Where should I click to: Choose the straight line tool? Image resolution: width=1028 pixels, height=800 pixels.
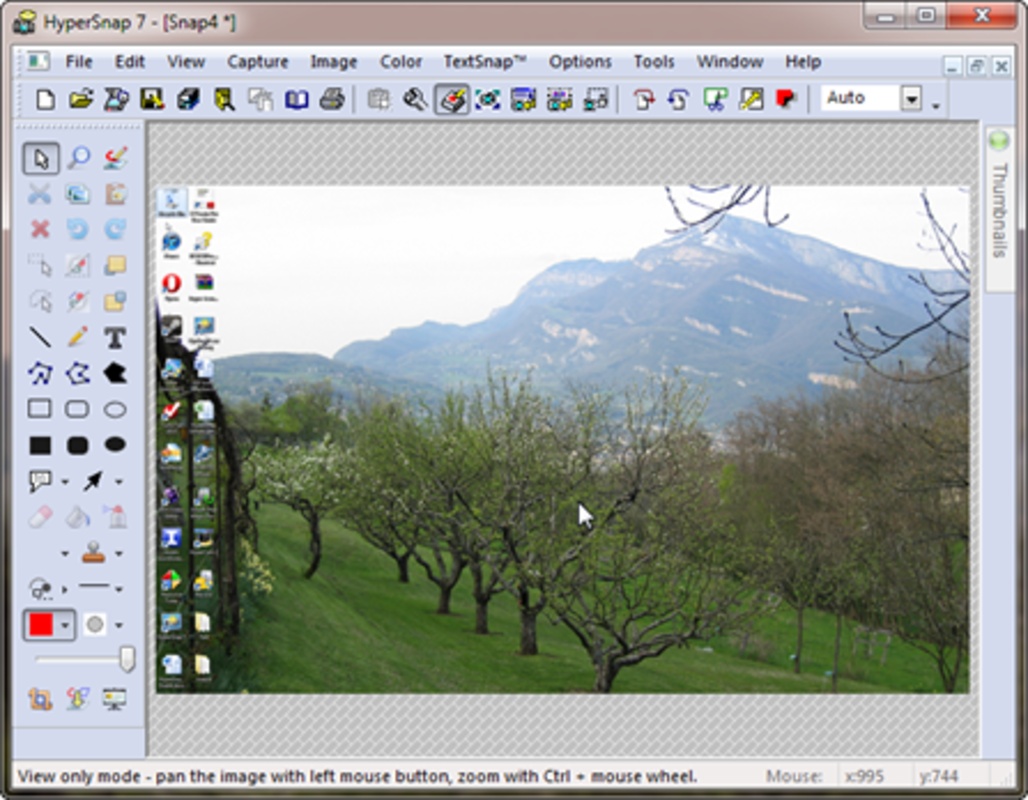pyautogui.click(x=40, y=338)
